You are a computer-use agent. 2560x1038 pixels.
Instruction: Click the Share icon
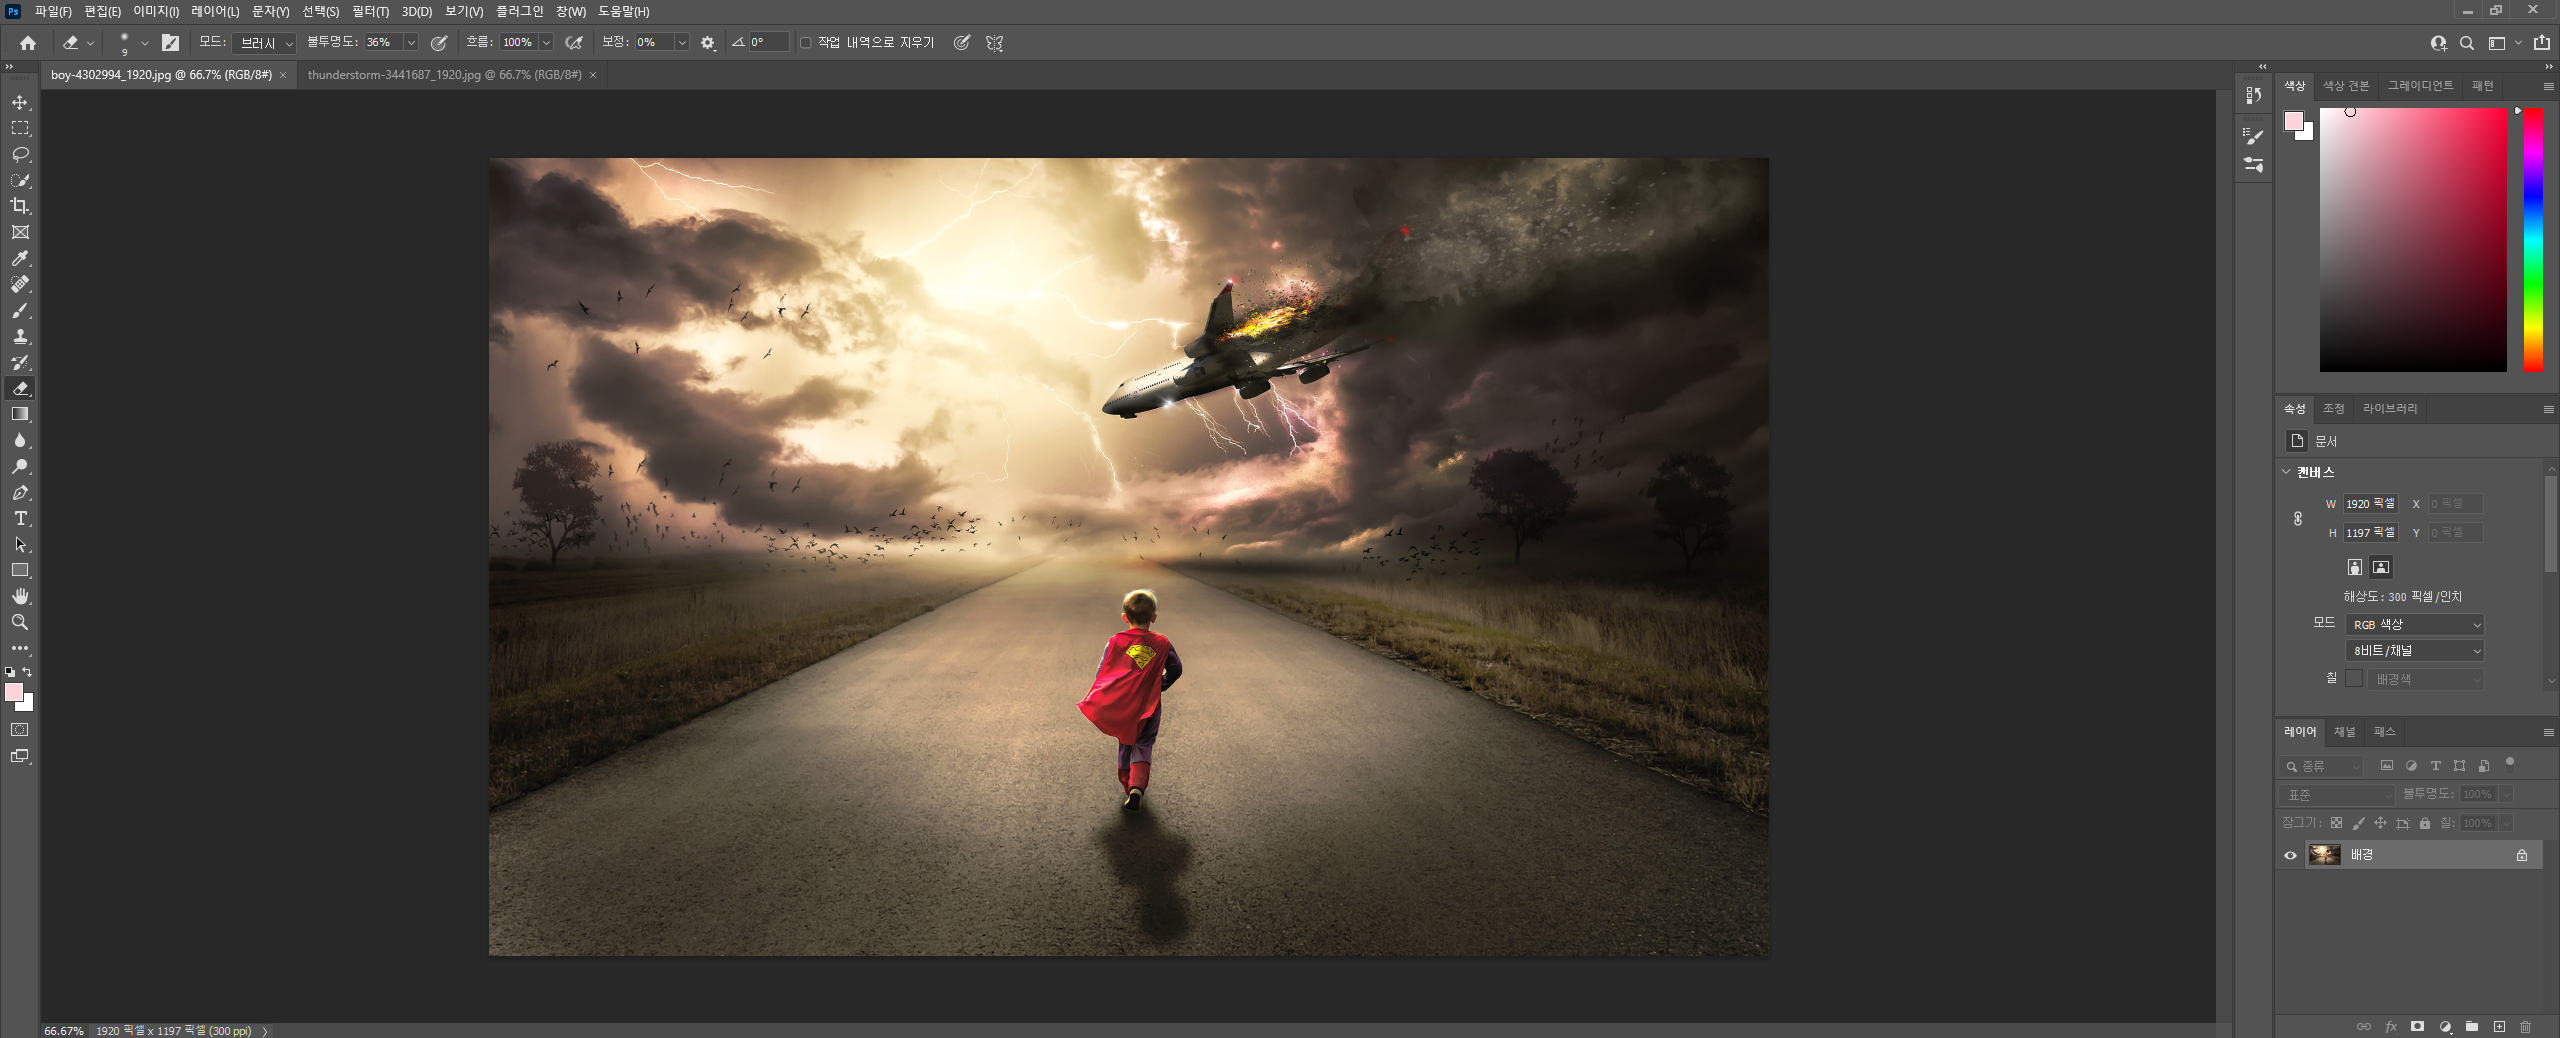coord(2541,42)
